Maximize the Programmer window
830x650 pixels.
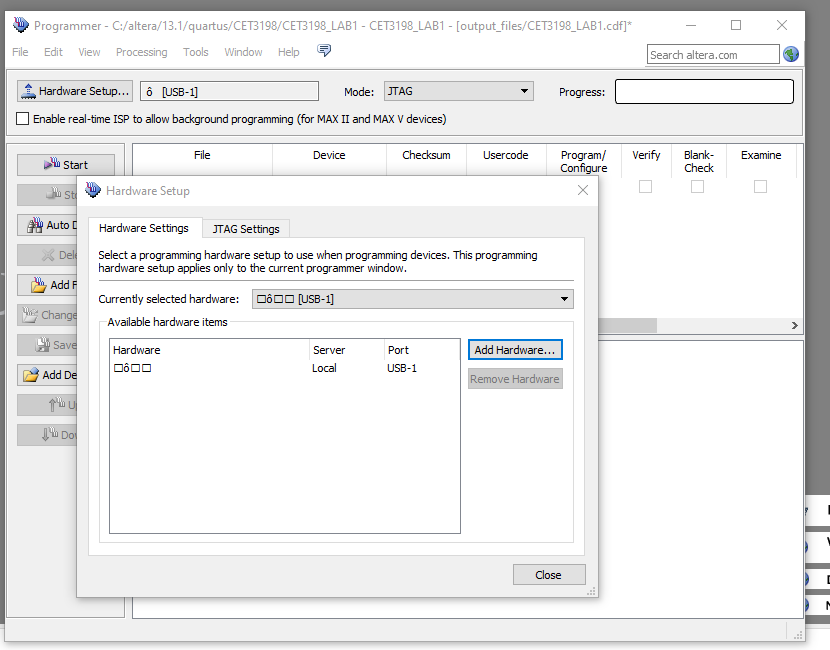coord(736,25)
